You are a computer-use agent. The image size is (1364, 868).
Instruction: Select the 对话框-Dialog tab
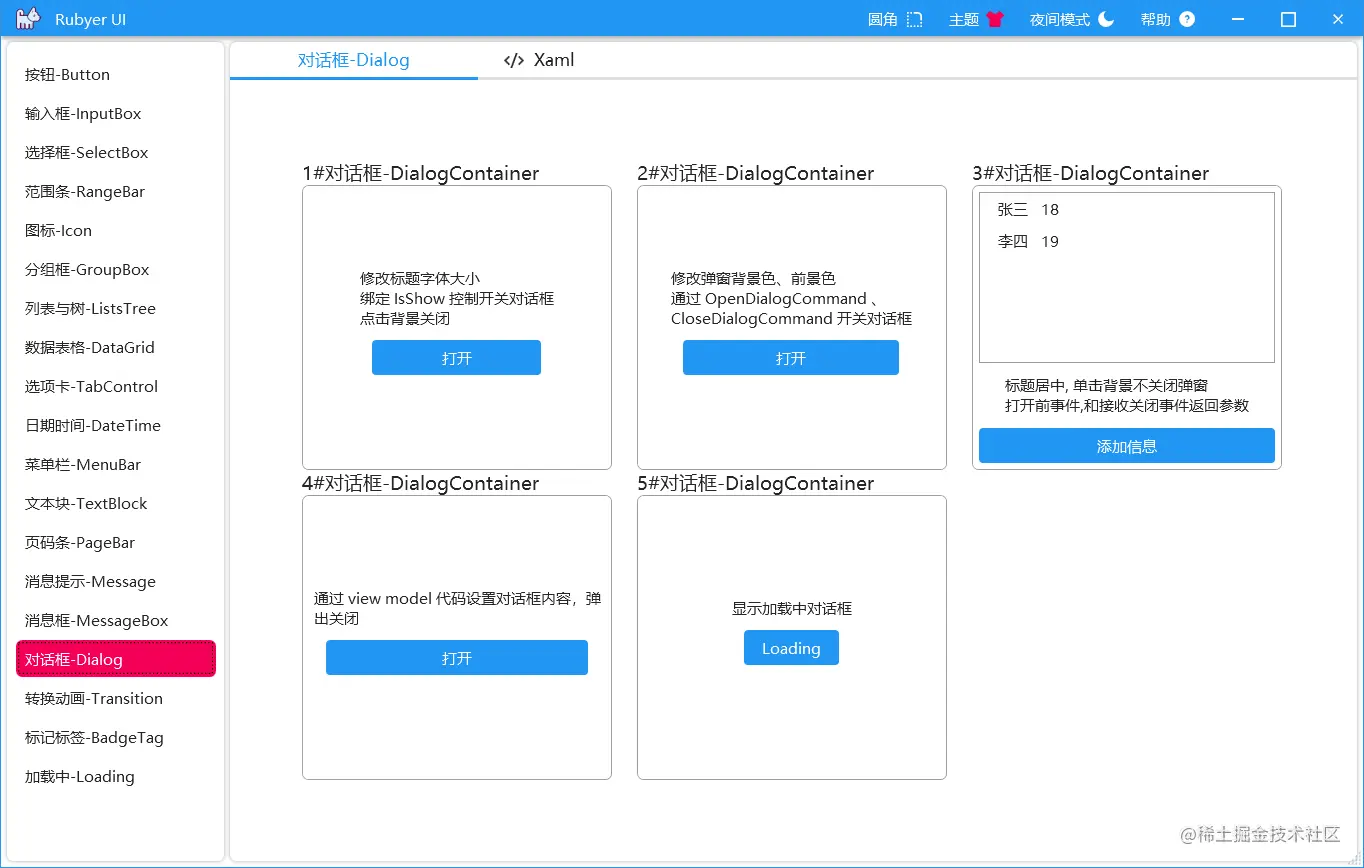[x=354, y=60]
